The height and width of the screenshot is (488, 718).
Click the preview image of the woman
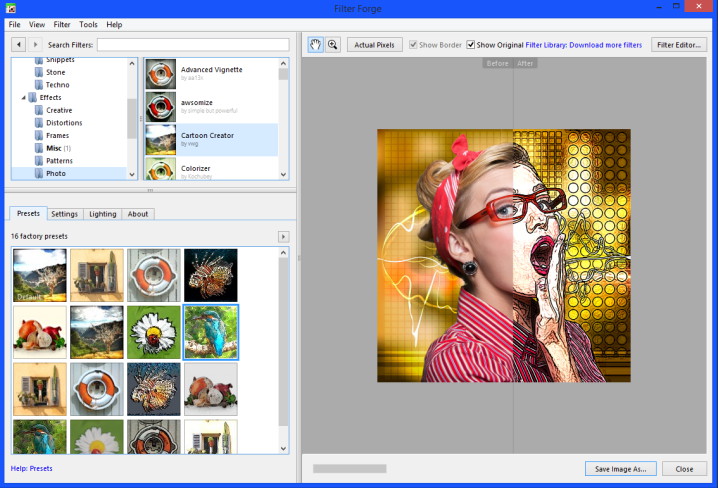click(x=504, y=255)
